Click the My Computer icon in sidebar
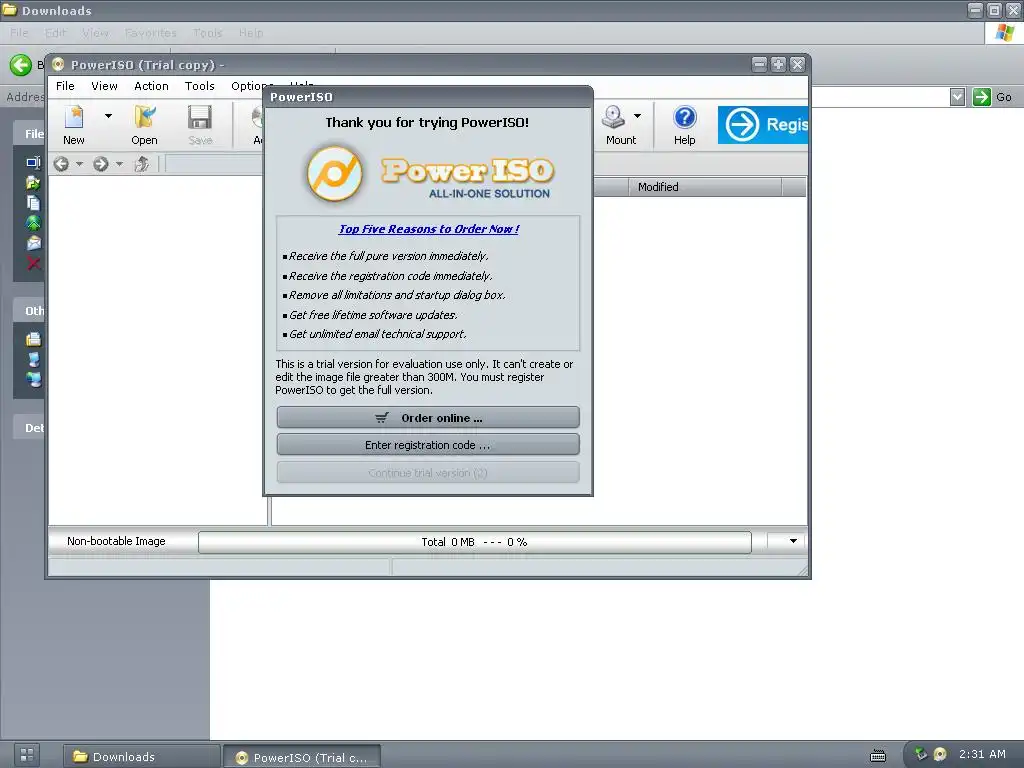The image size is (1024, 768). (x=33, y=359)
